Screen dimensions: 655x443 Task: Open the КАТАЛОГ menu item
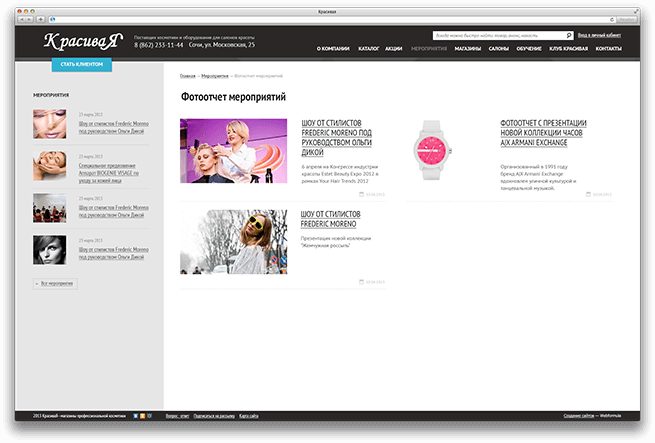pos(368,49)
